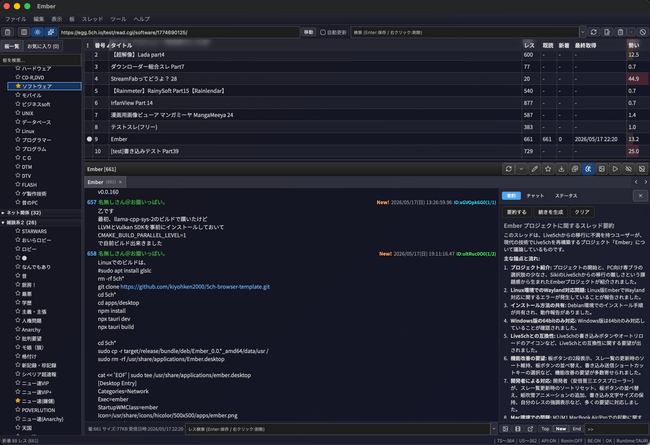Click the クリア button

[582, 212]
